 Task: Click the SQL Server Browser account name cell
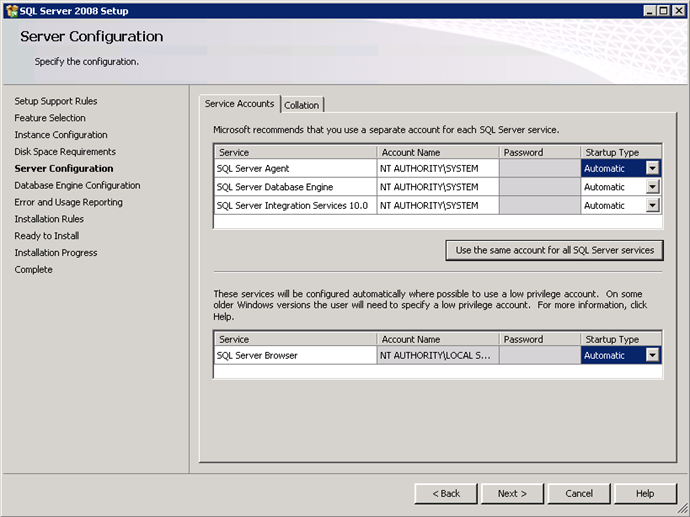(x=438, y=356)
